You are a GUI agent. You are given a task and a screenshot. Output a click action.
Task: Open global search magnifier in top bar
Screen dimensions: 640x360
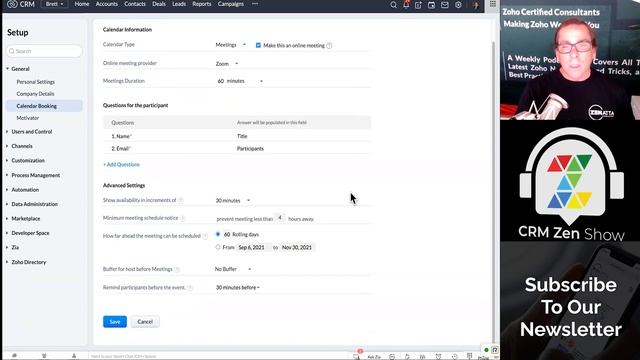click(393, 5)
